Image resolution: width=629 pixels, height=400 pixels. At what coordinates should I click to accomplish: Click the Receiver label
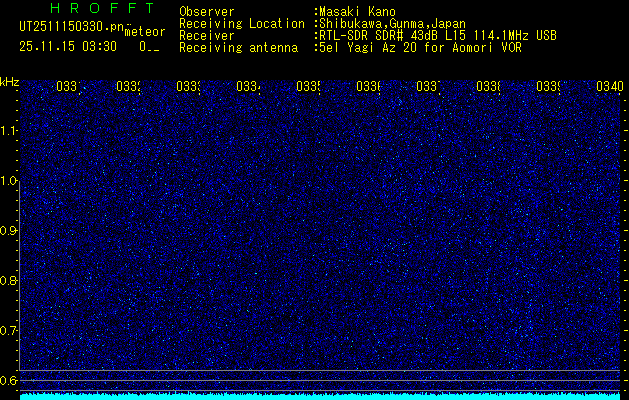pyautogui.click(x=207, y=36)
